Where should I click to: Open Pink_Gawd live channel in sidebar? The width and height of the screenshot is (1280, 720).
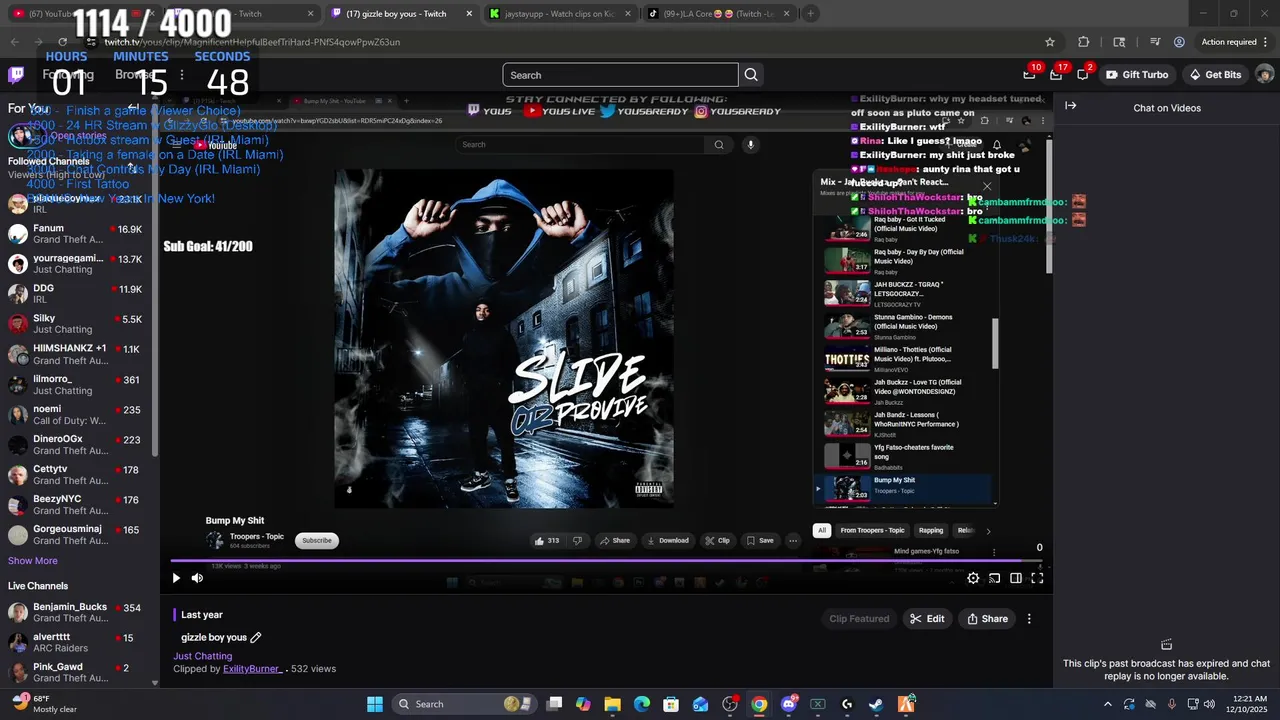76,672
